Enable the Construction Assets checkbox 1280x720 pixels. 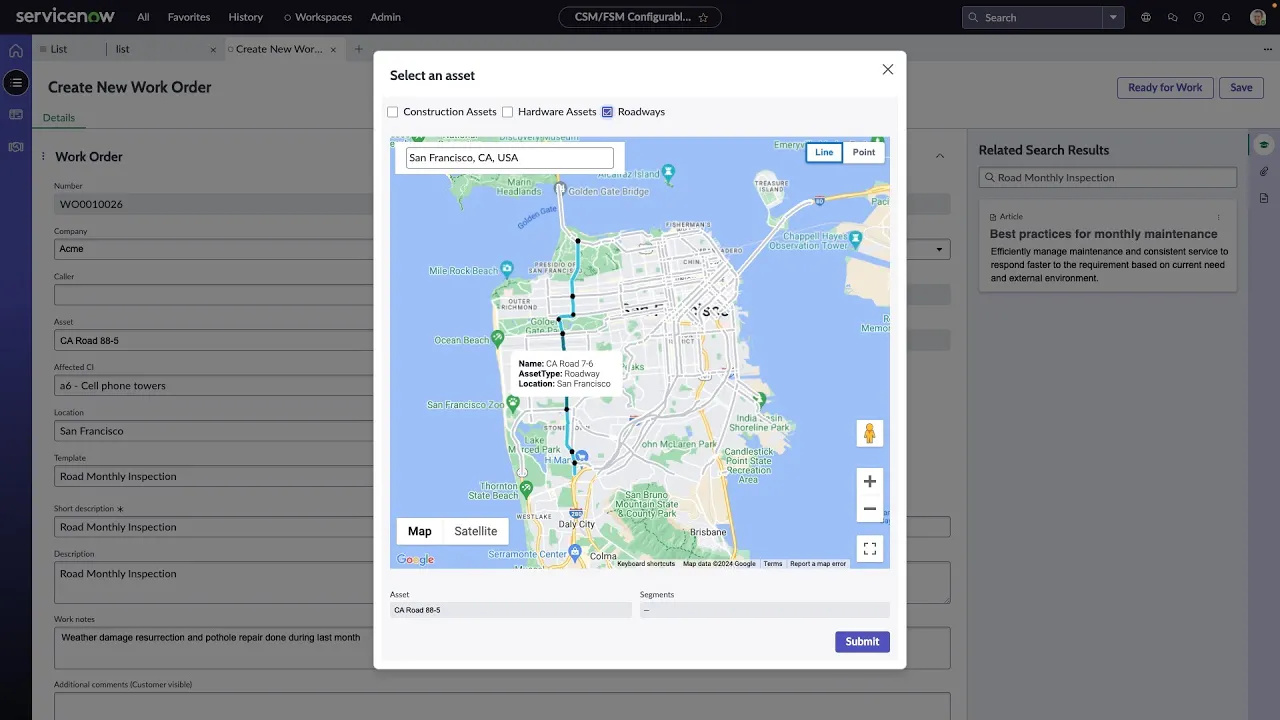coord(392,112)
